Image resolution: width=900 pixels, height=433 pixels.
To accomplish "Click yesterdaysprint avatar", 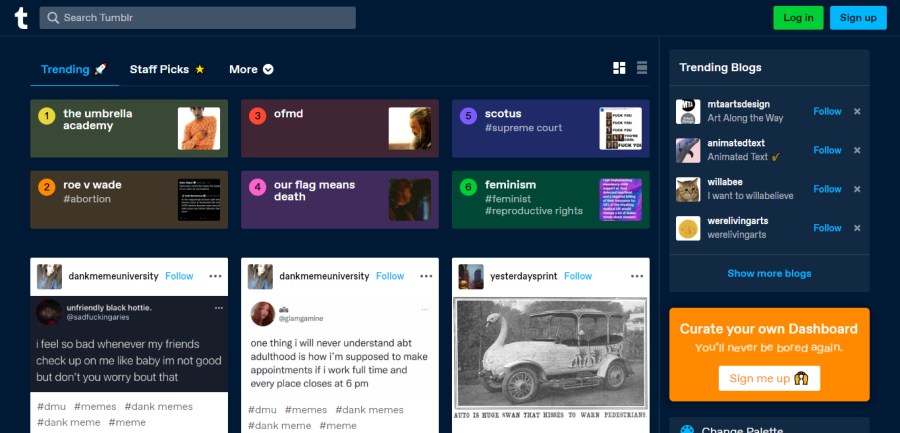I will (471, 277).
